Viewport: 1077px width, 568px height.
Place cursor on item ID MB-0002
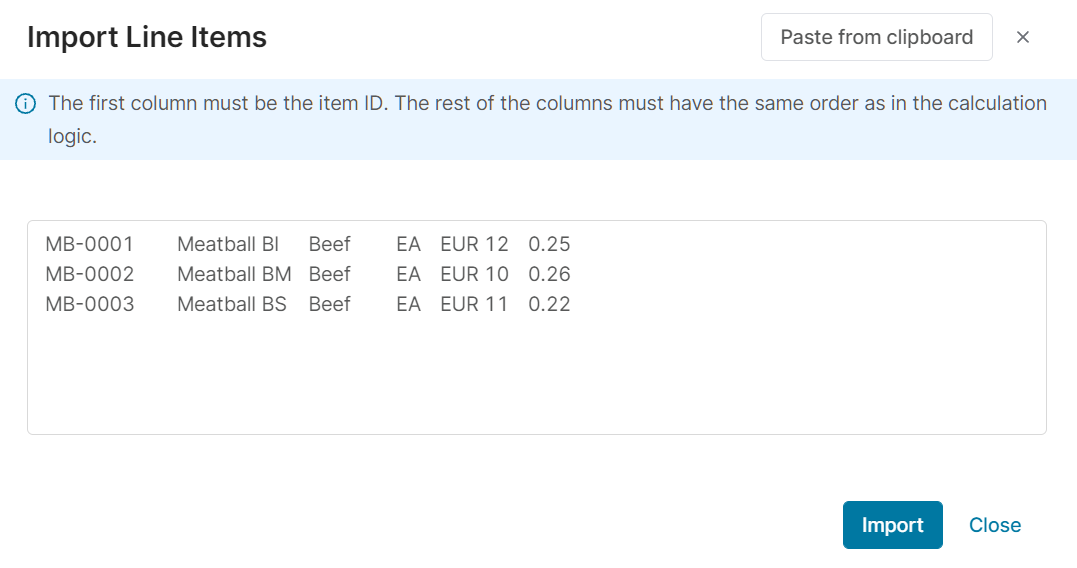point(89,274)
